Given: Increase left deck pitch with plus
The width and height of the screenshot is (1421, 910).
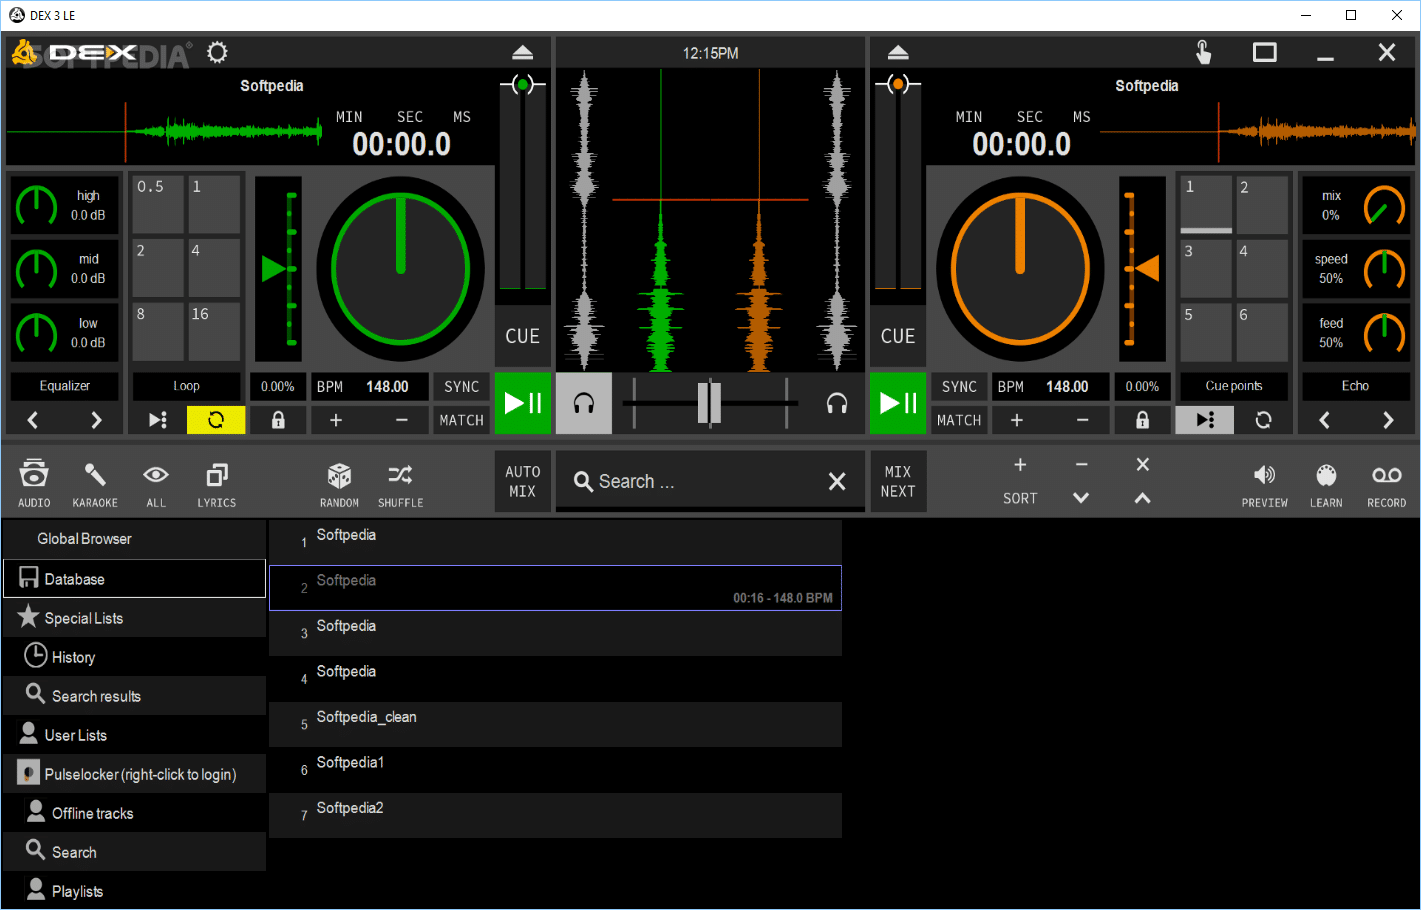Looking at the screenshot, I should click(336, 420).
